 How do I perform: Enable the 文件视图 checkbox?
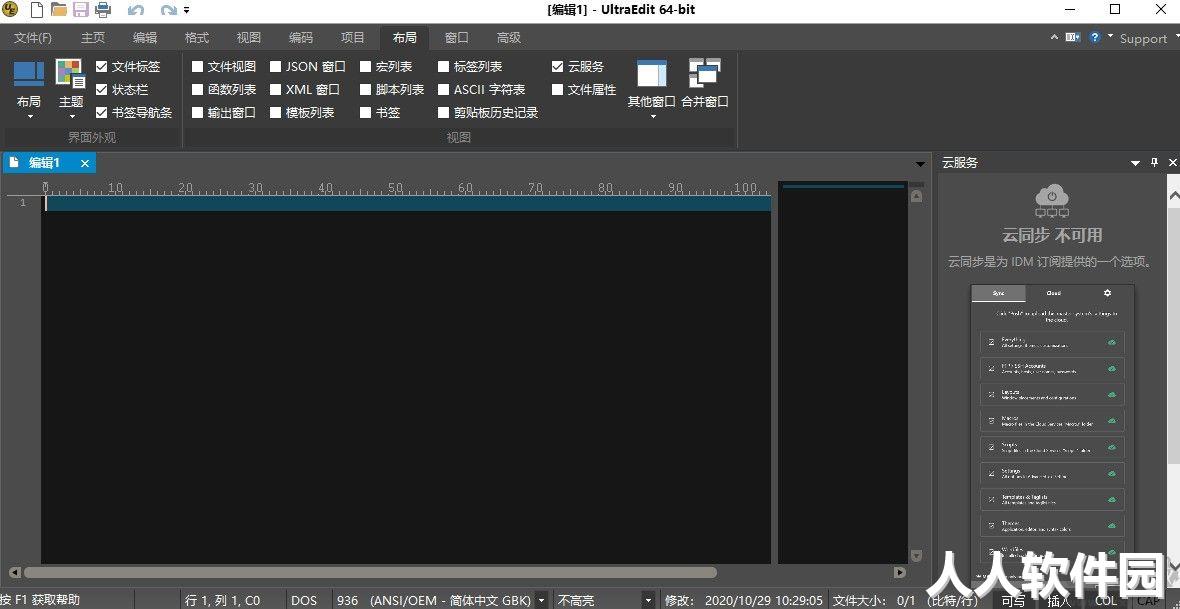[197, 66]
